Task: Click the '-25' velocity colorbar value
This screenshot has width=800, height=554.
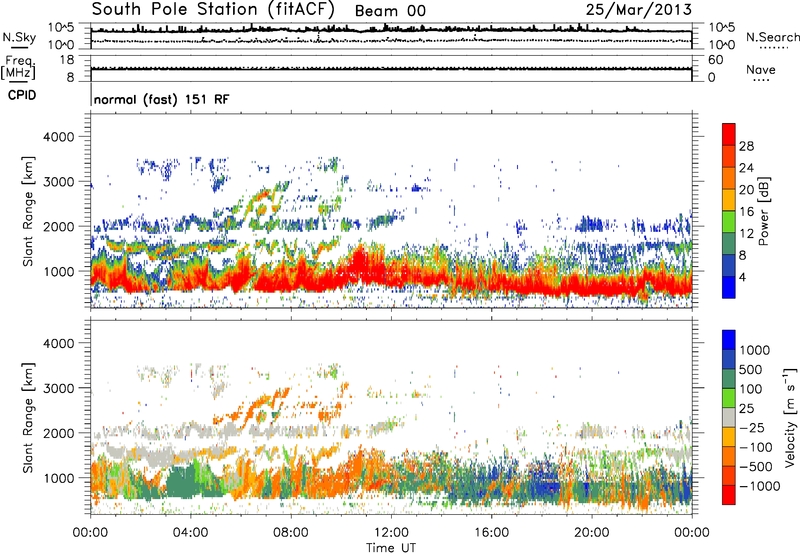Action: tap(751, 427)
